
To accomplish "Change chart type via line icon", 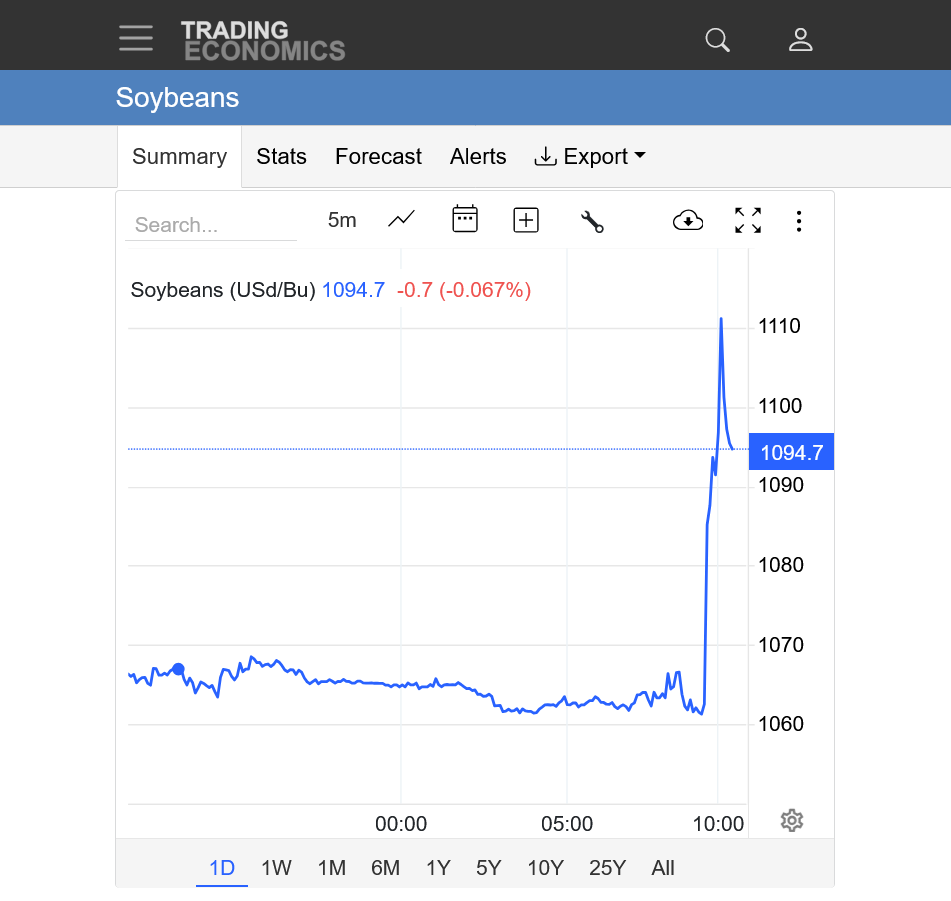I will [402, 220].
